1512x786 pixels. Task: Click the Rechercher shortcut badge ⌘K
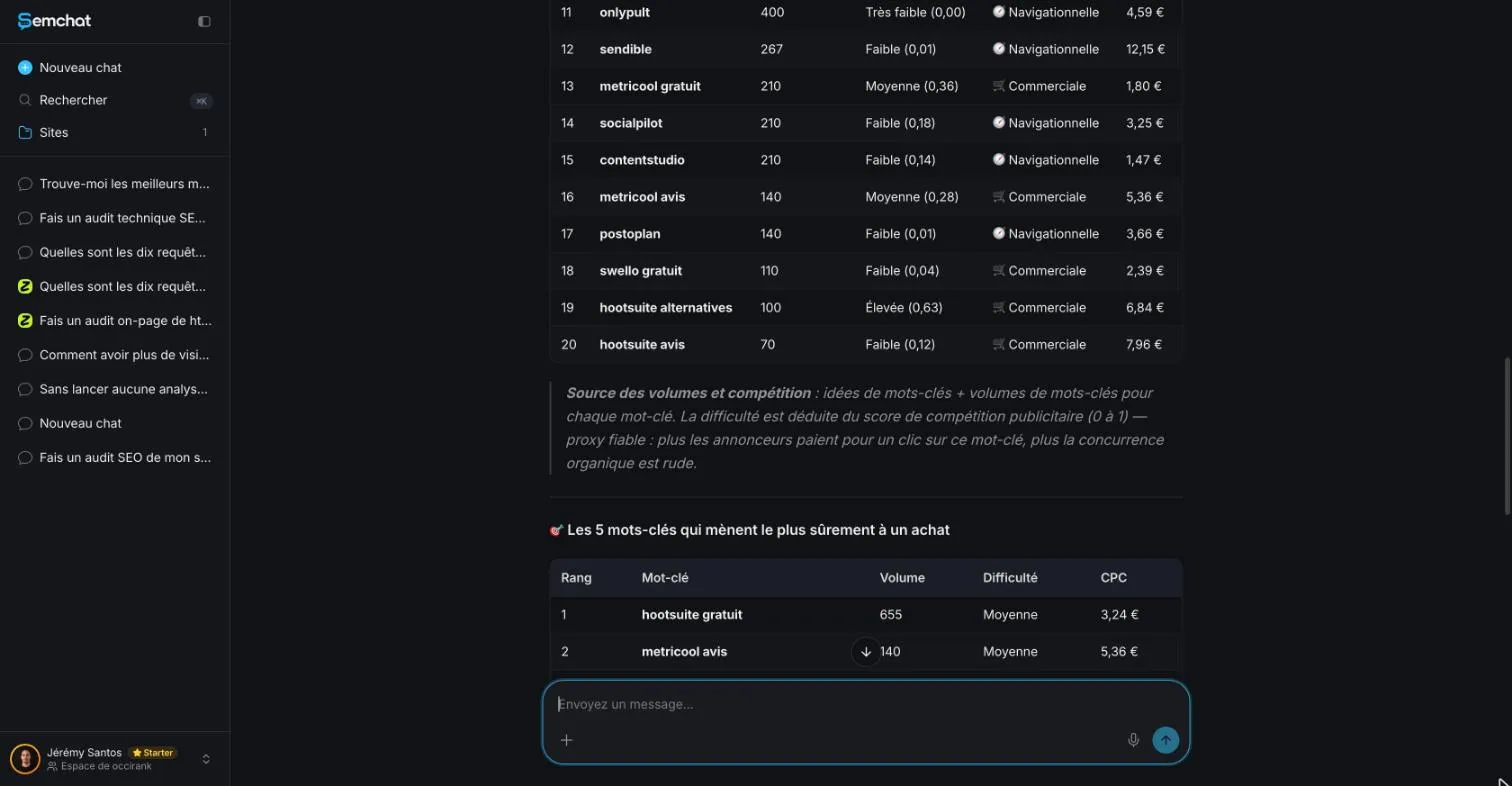[x=201, y=101]
